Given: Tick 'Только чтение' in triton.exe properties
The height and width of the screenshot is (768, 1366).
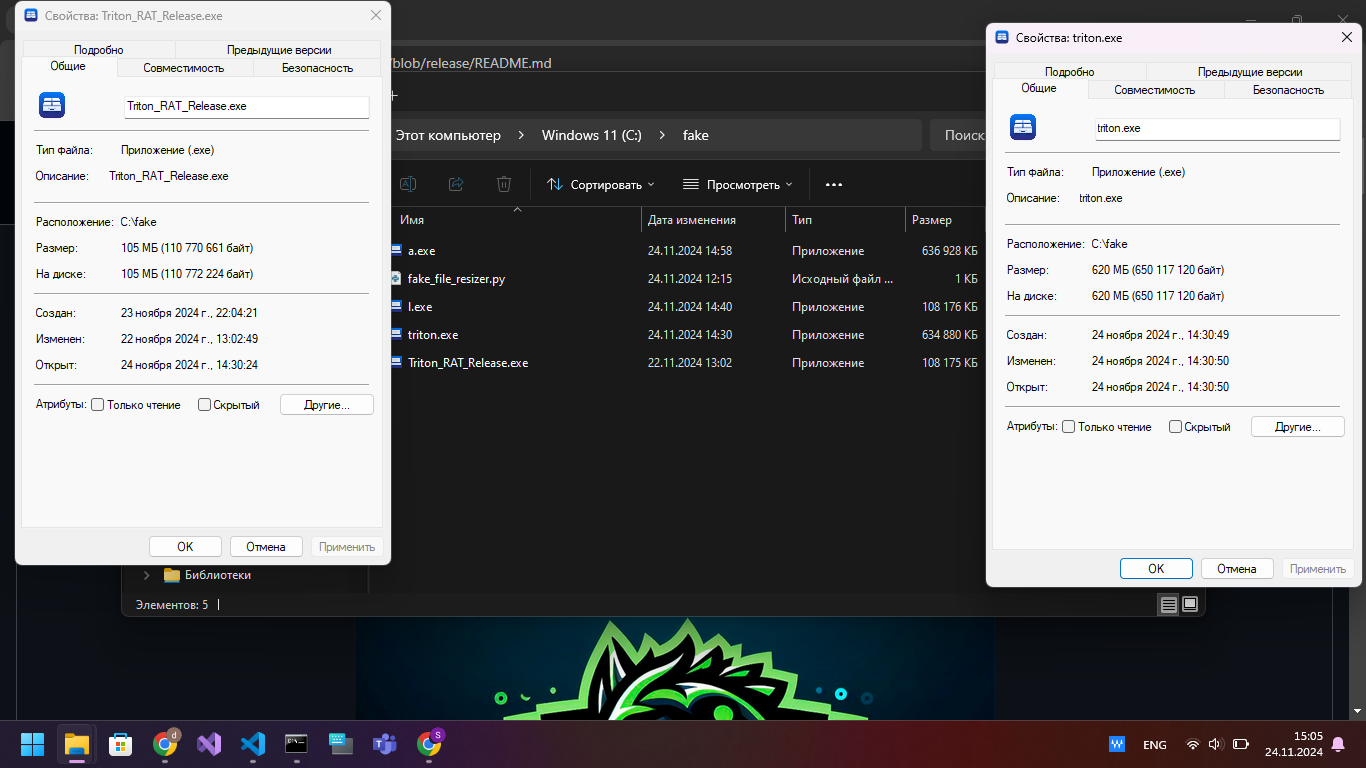Looking at the screenshot, I should [1068, 427].
